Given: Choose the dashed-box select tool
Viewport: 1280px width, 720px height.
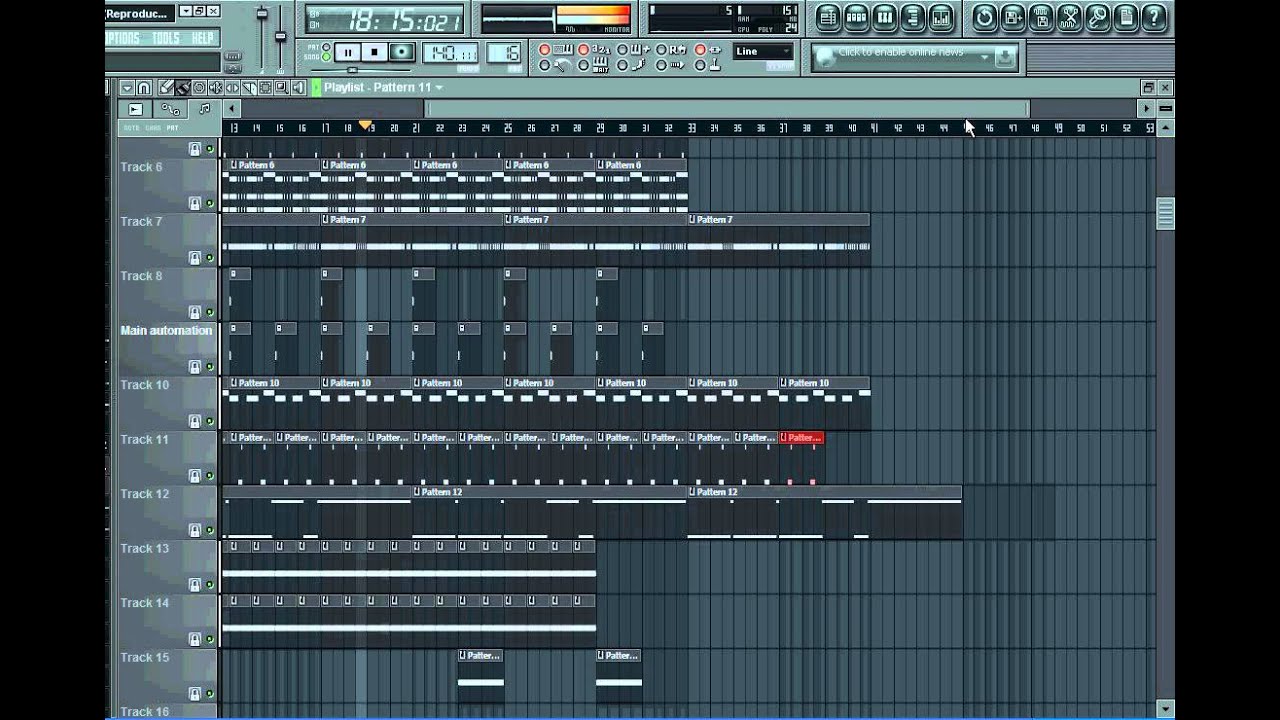Looking at the screenshot, I should coord(265,88).
